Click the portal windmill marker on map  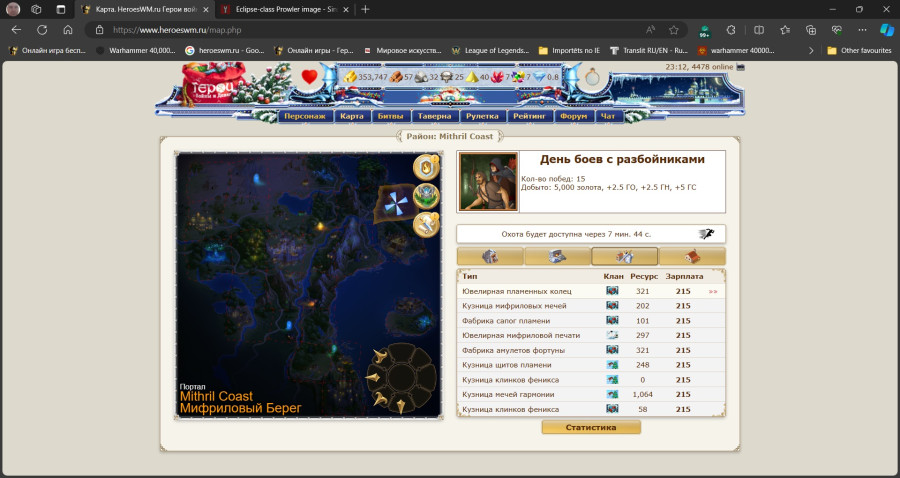(396, 203)
